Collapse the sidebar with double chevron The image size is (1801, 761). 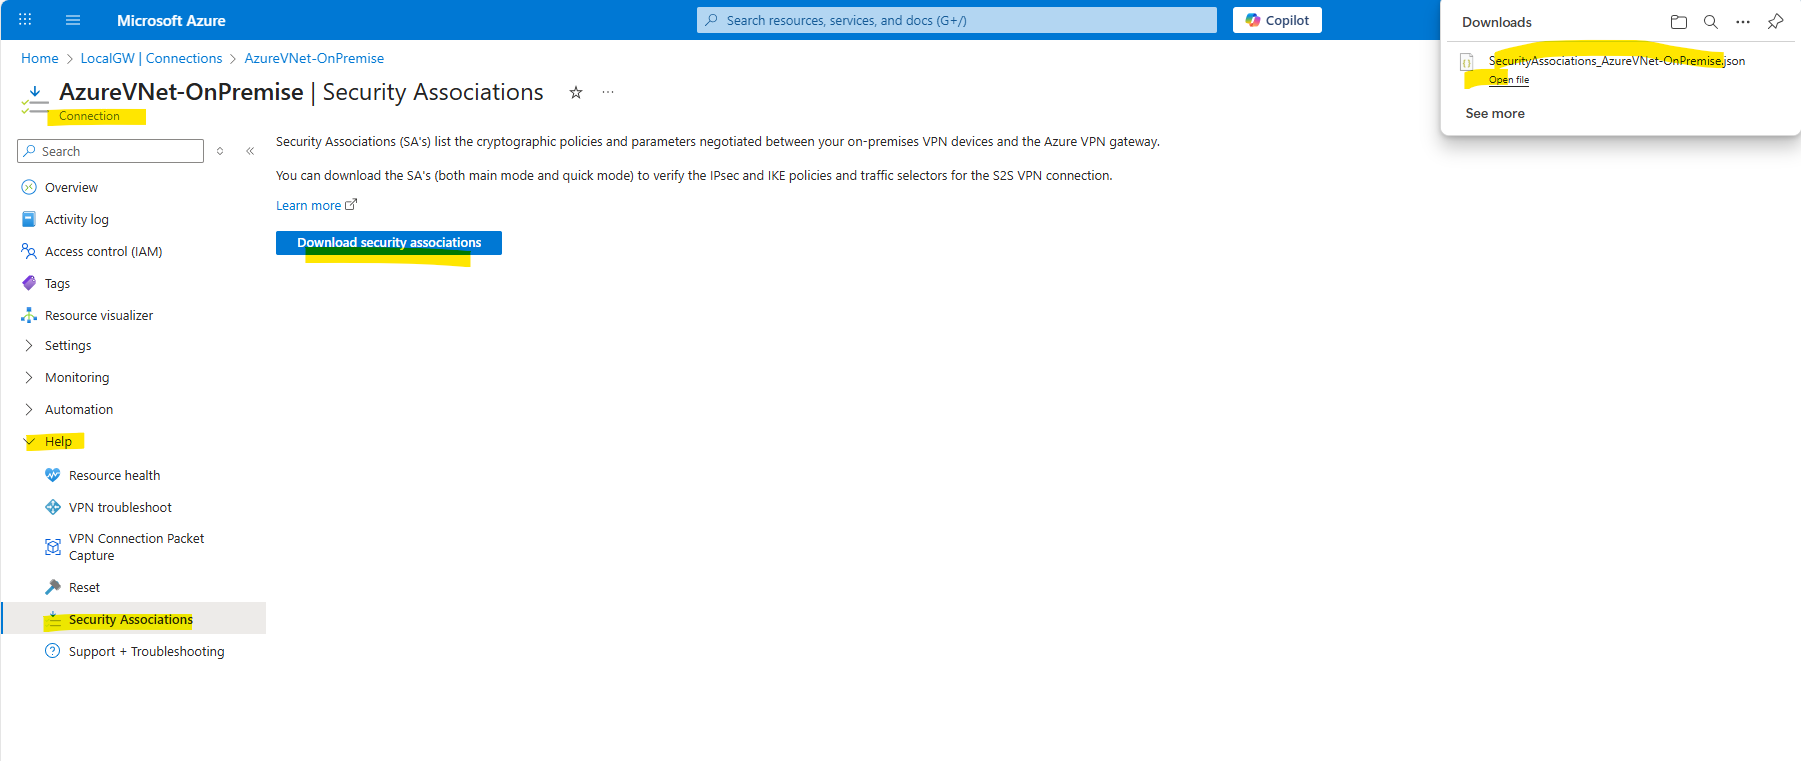click(x=250, y=151)
